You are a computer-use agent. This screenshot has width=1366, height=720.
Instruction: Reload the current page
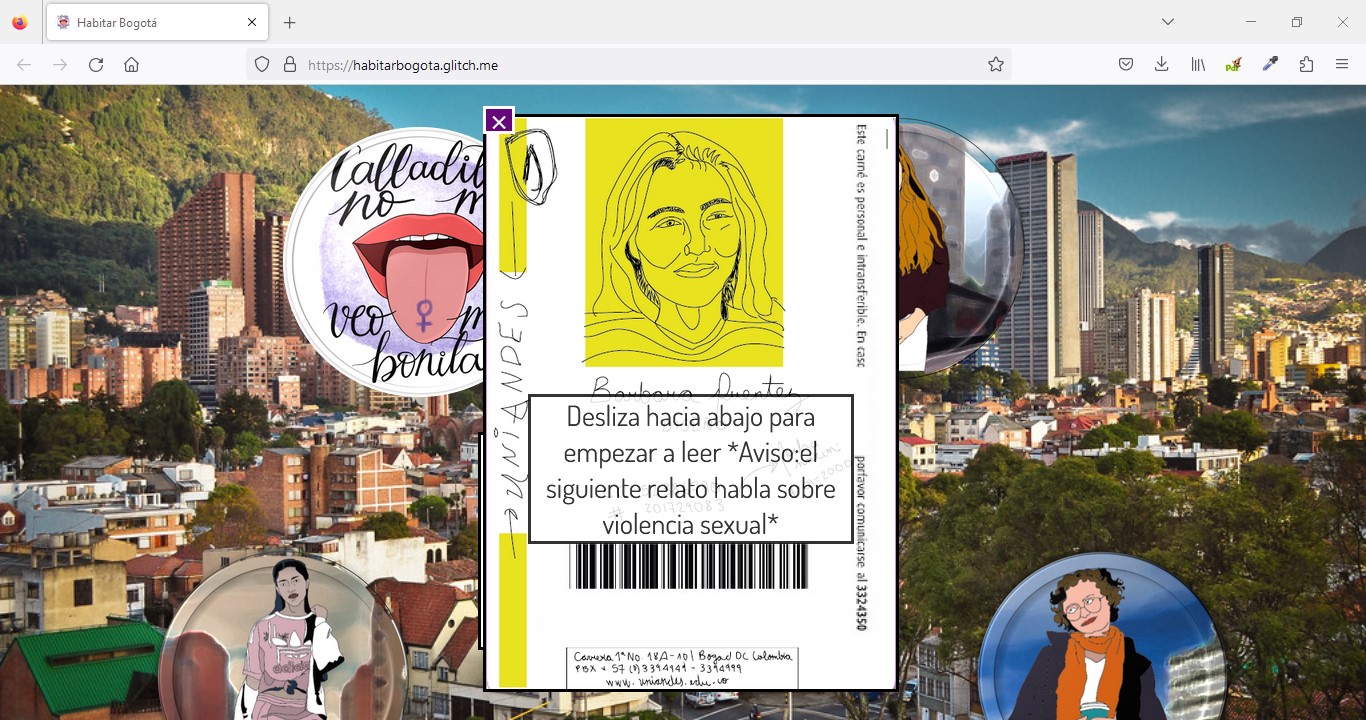(x=96, y=65)
